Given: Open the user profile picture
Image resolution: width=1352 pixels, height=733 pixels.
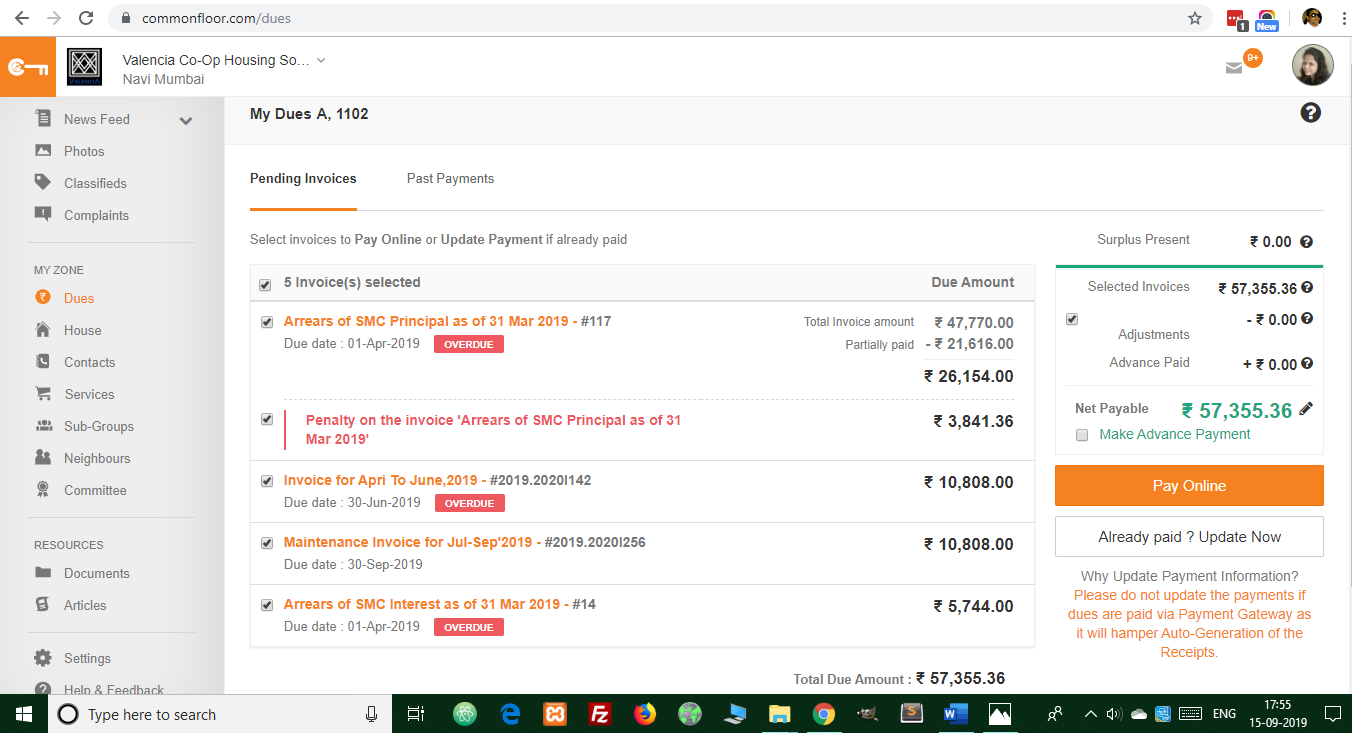Looking at the screenshot, I should point(1312,66).
